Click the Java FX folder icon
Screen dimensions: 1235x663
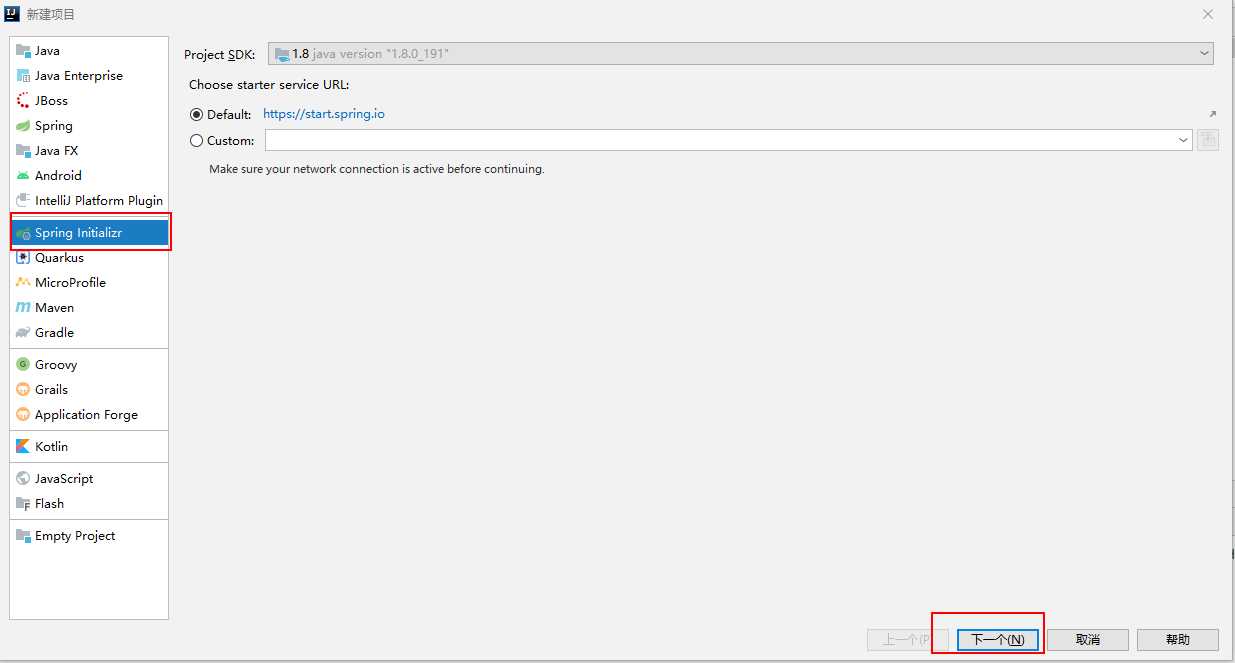[x=24, y=151]
